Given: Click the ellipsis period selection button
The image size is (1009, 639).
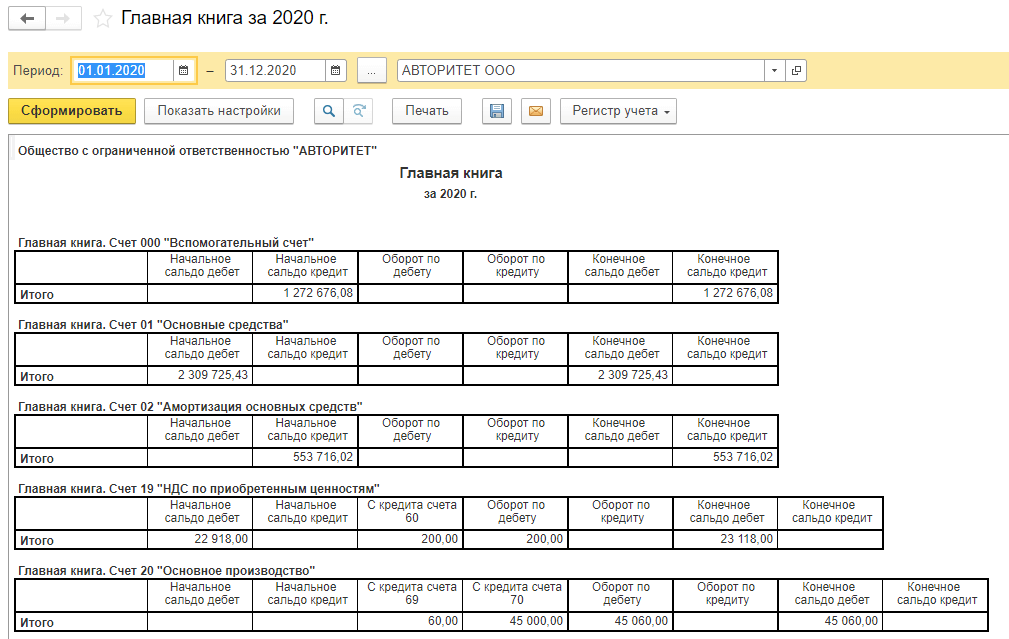Looking at the screenshot, I should pos(371,71).
